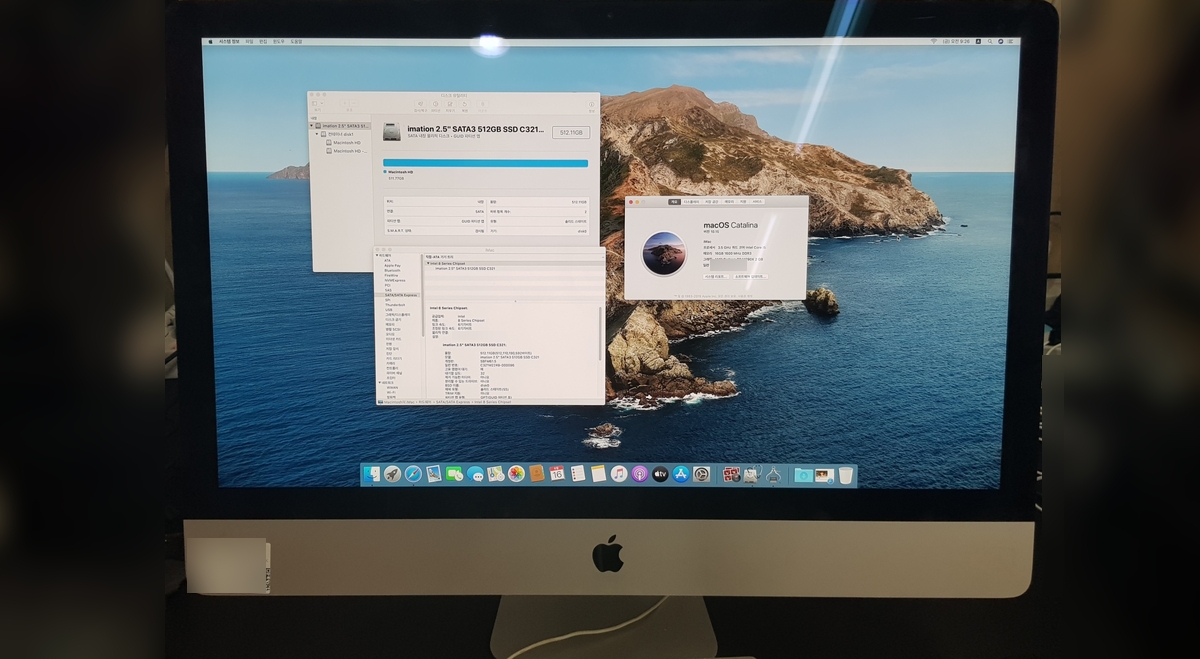Viewport: 1200px width, 659px height.
Task: Open Notes yellow pad icon in Dock
Action: coord(599,474)
